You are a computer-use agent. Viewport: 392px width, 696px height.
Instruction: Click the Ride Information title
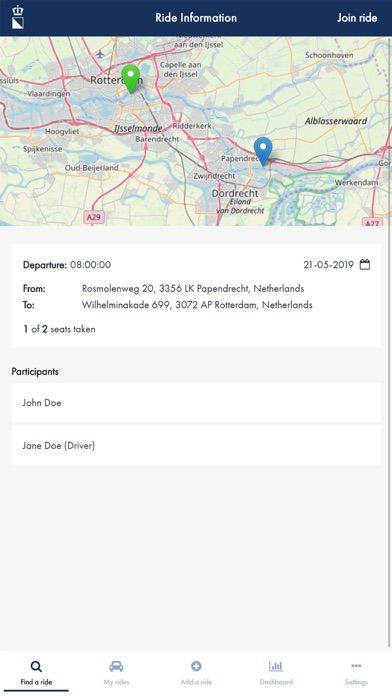pyautogui.click(x=196, y=18)
